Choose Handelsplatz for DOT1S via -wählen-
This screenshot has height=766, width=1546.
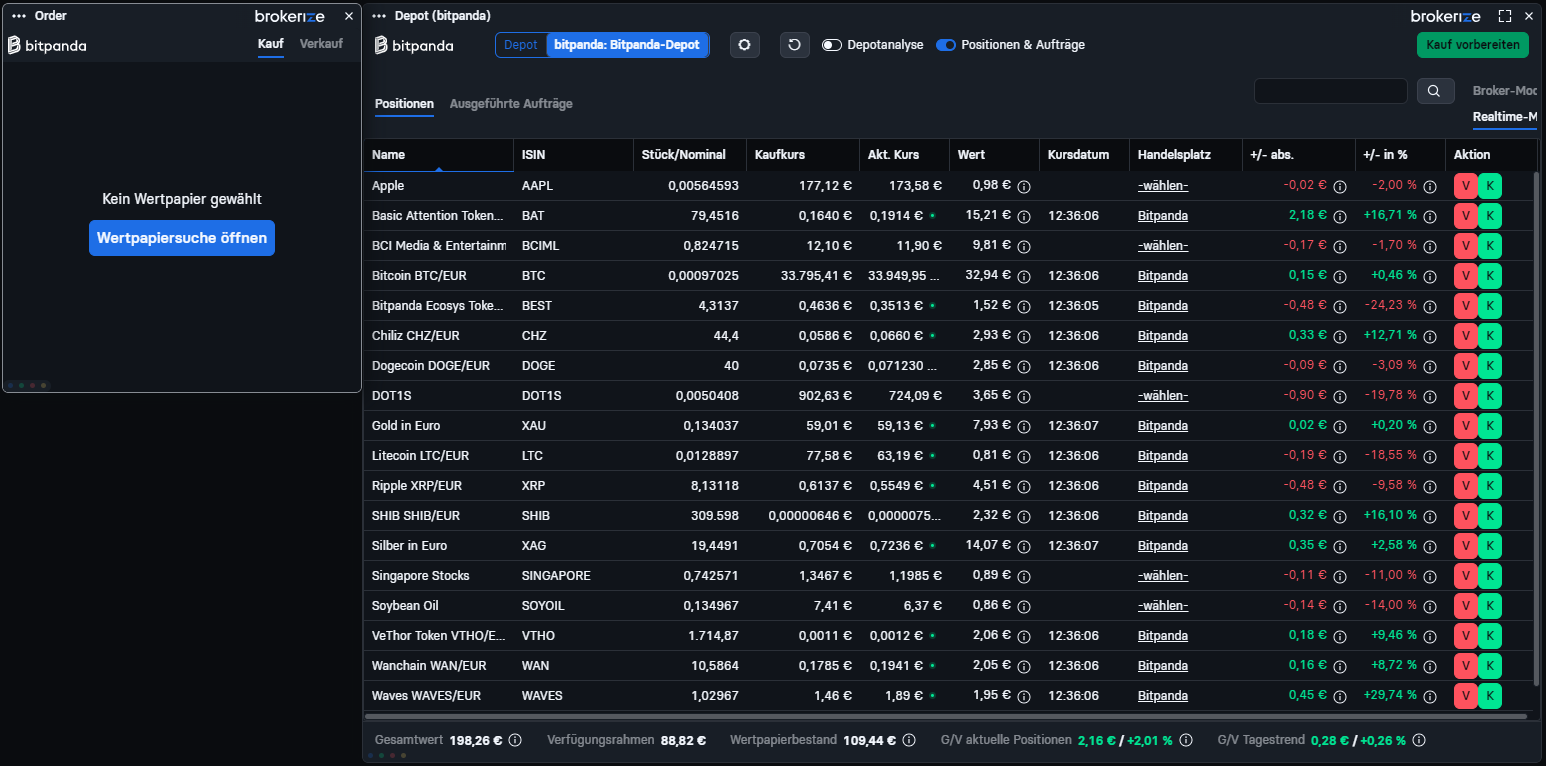[1163, 396]
